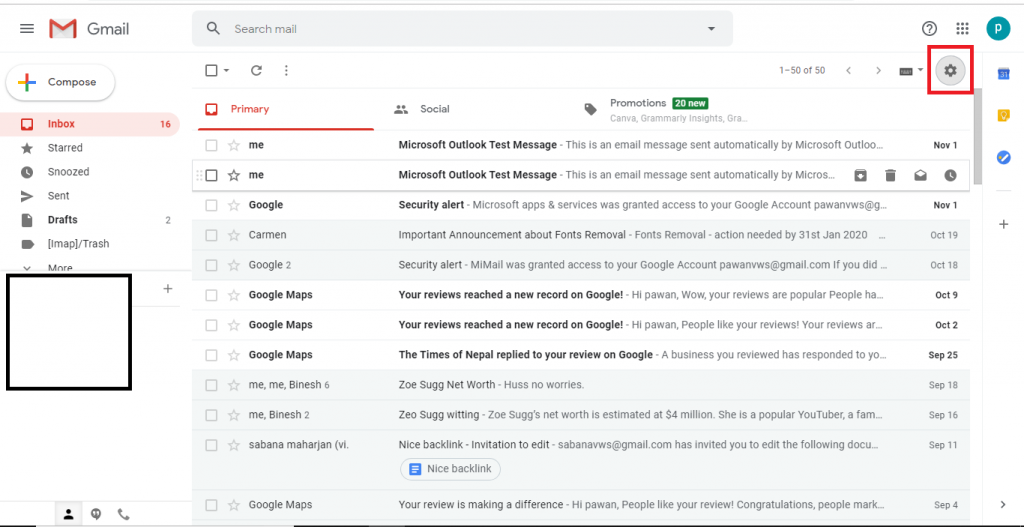Viewport: 1024px width, 527px height.
Task: Select the hovered Outlook Test Message checkbox
Action: click(211, 175)
